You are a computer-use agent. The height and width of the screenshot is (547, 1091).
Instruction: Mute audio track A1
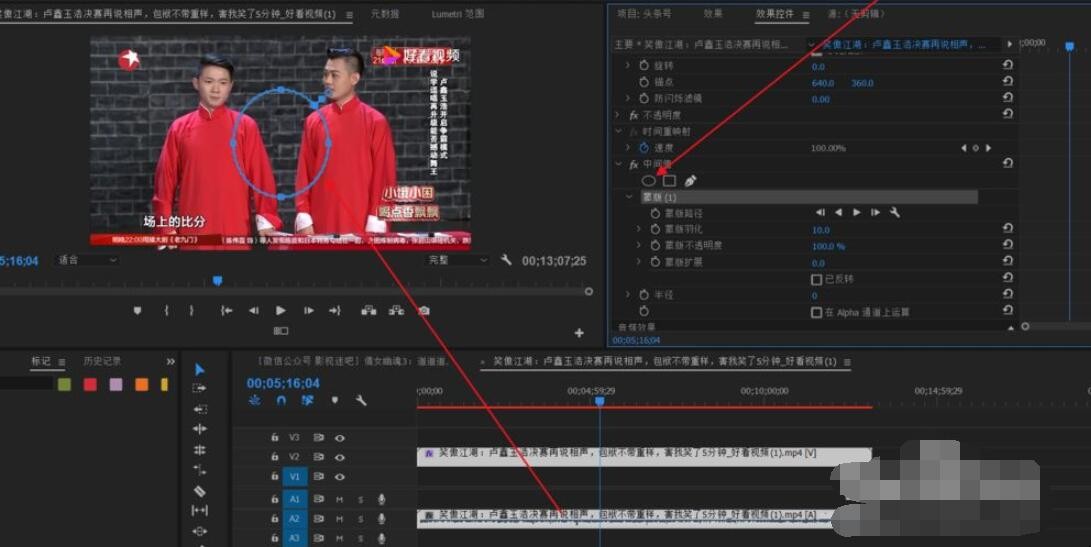pos(340,499)
